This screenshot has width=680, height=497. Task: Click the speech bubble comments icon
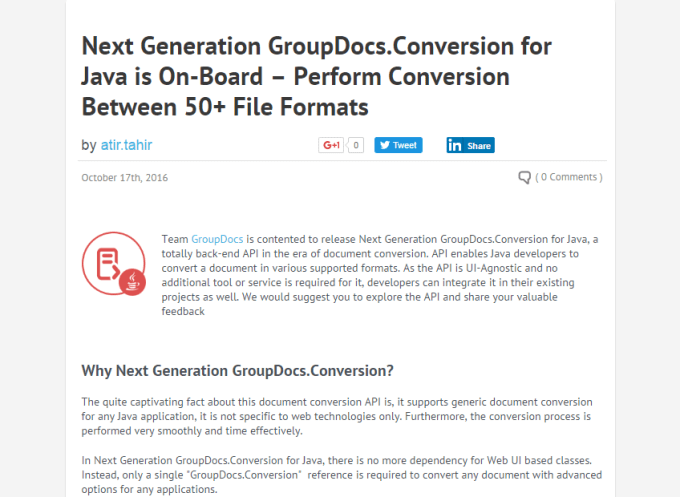pyautogui.click(x=524, y=177)
